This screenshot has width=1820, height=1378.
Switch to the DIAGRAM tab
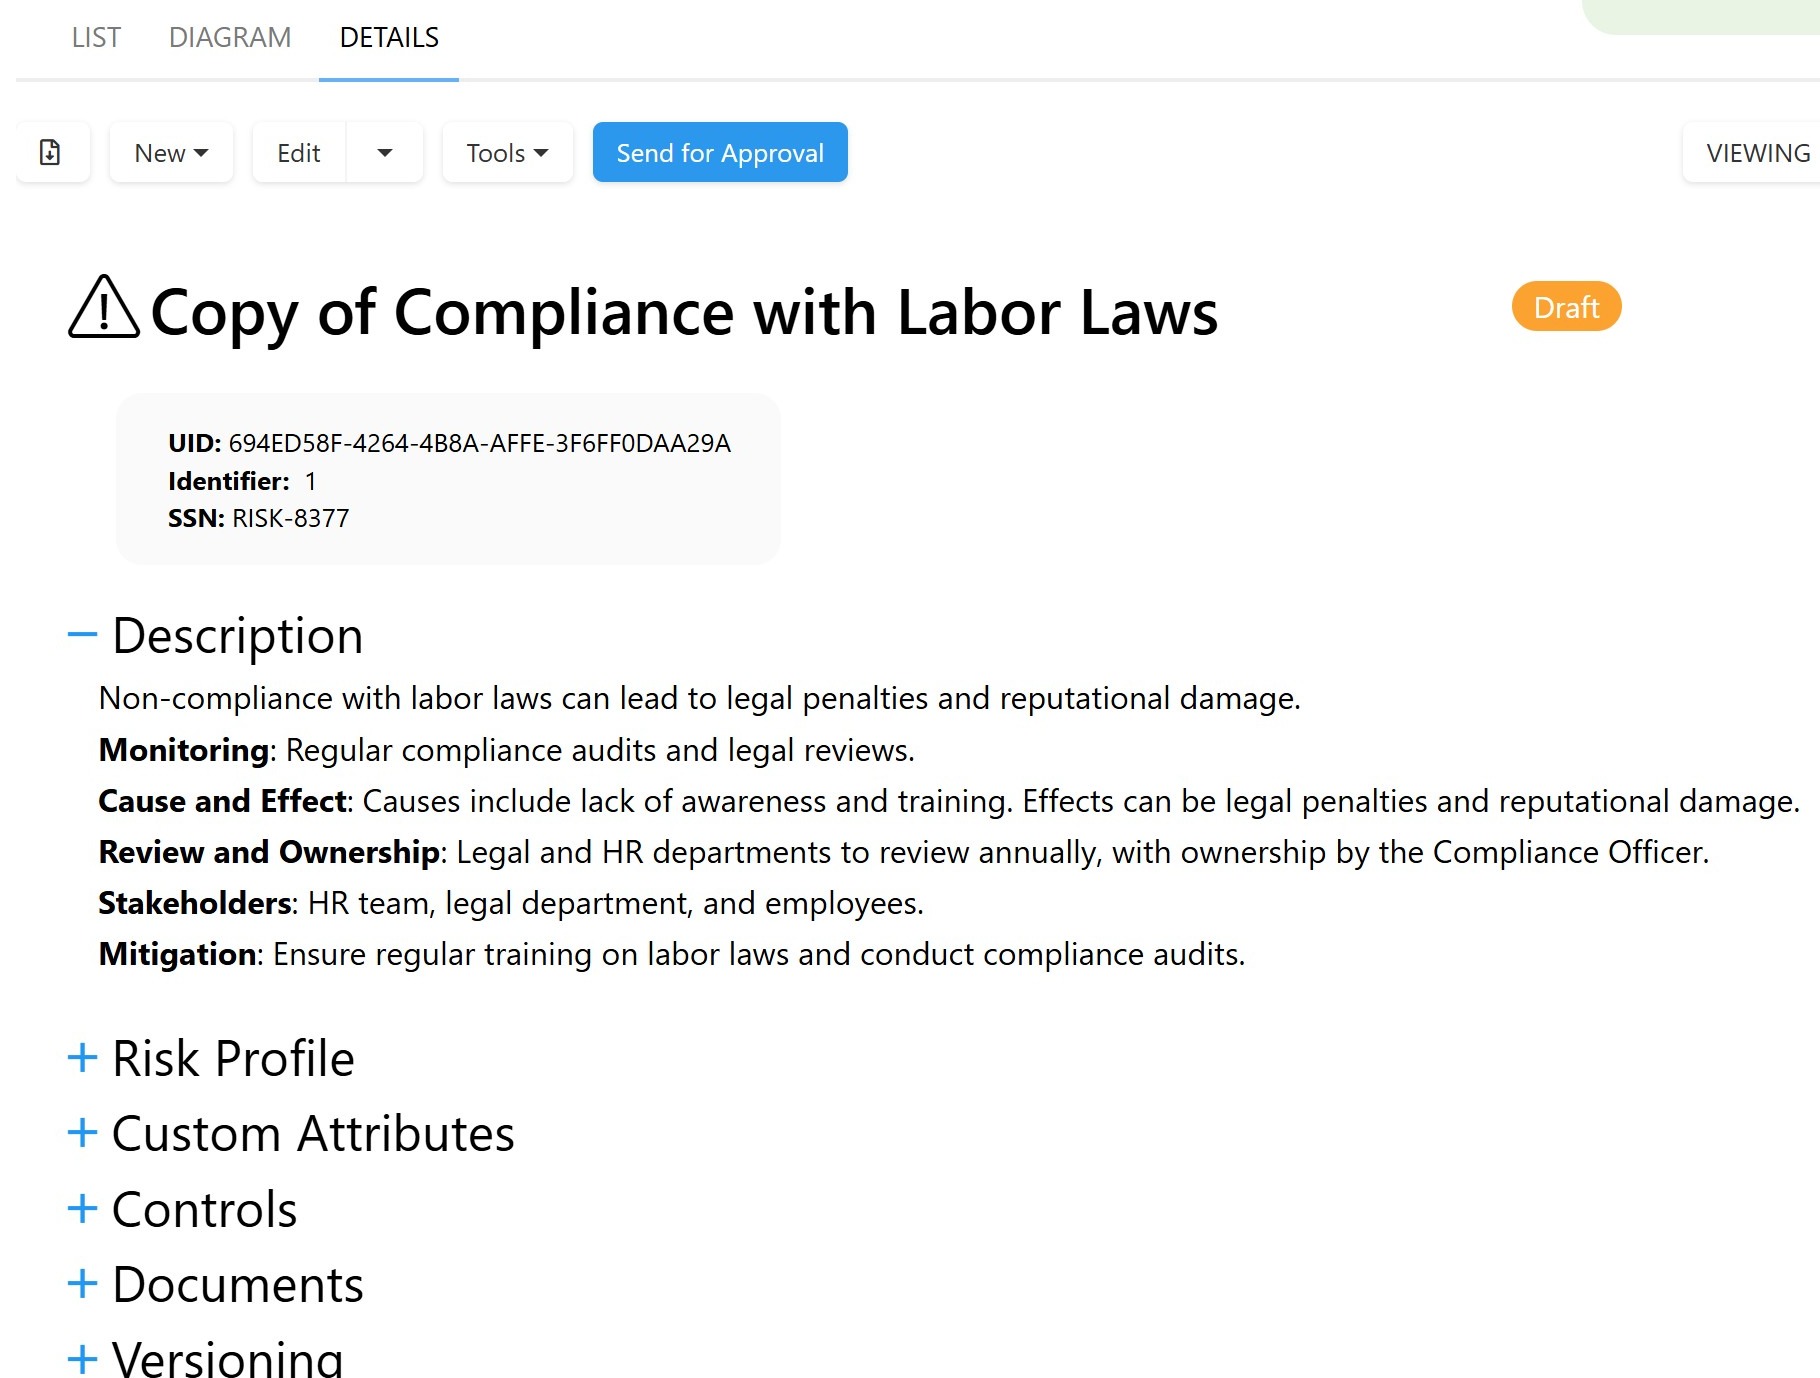pyautogui.click(x=230, y=38)
